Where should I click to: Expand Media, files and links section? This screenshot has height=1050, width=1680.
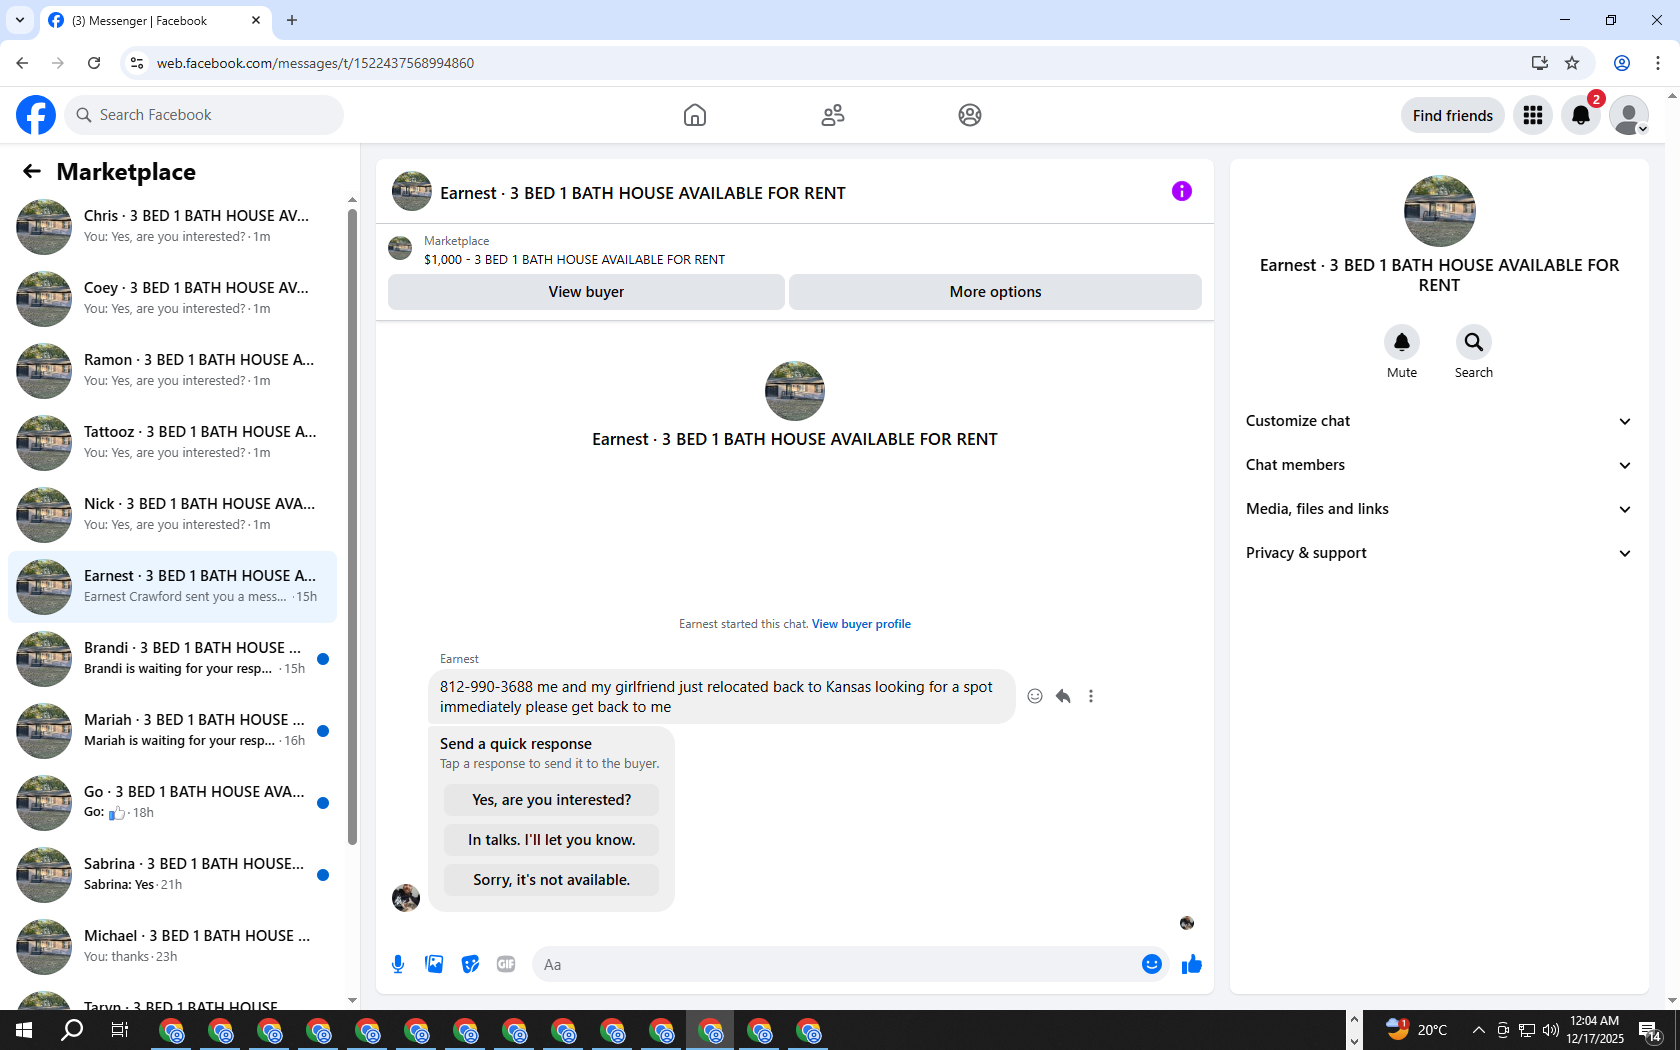tap(1439, 509)
